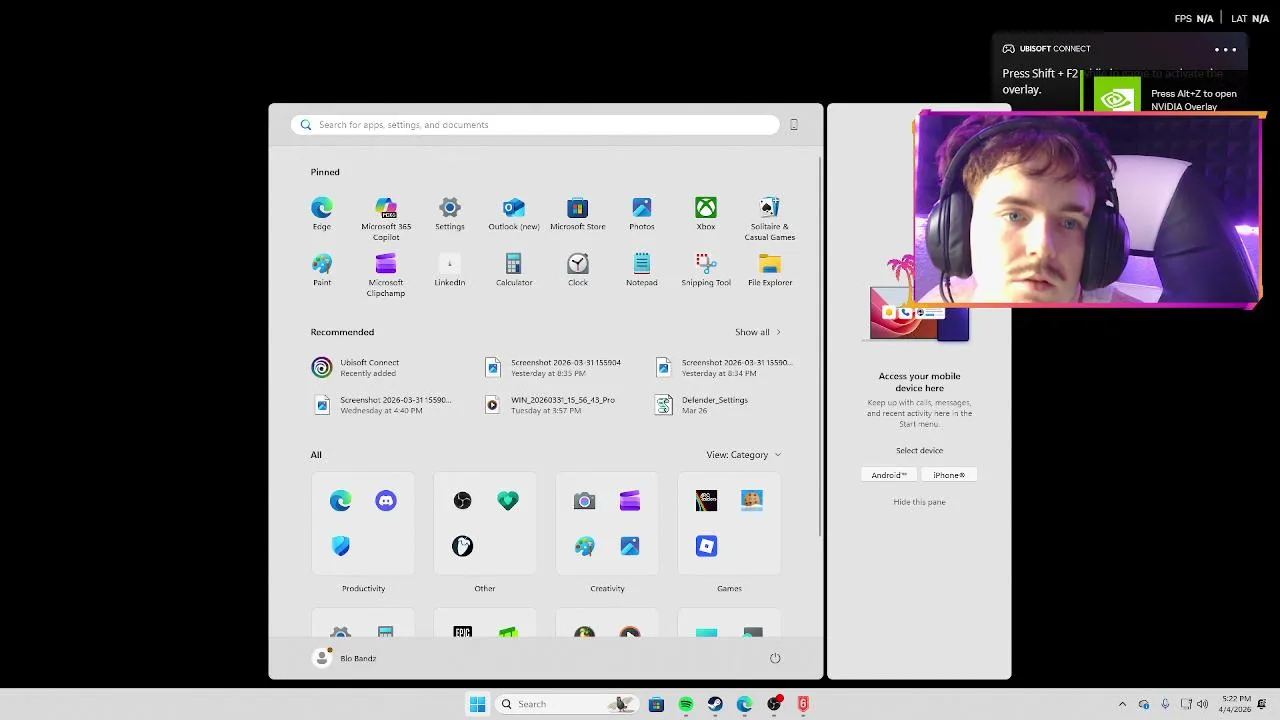The height and width of the screenshot is (720, 1280).
Task: Open the pinned Paint app
Action: (x=321, y=269)
